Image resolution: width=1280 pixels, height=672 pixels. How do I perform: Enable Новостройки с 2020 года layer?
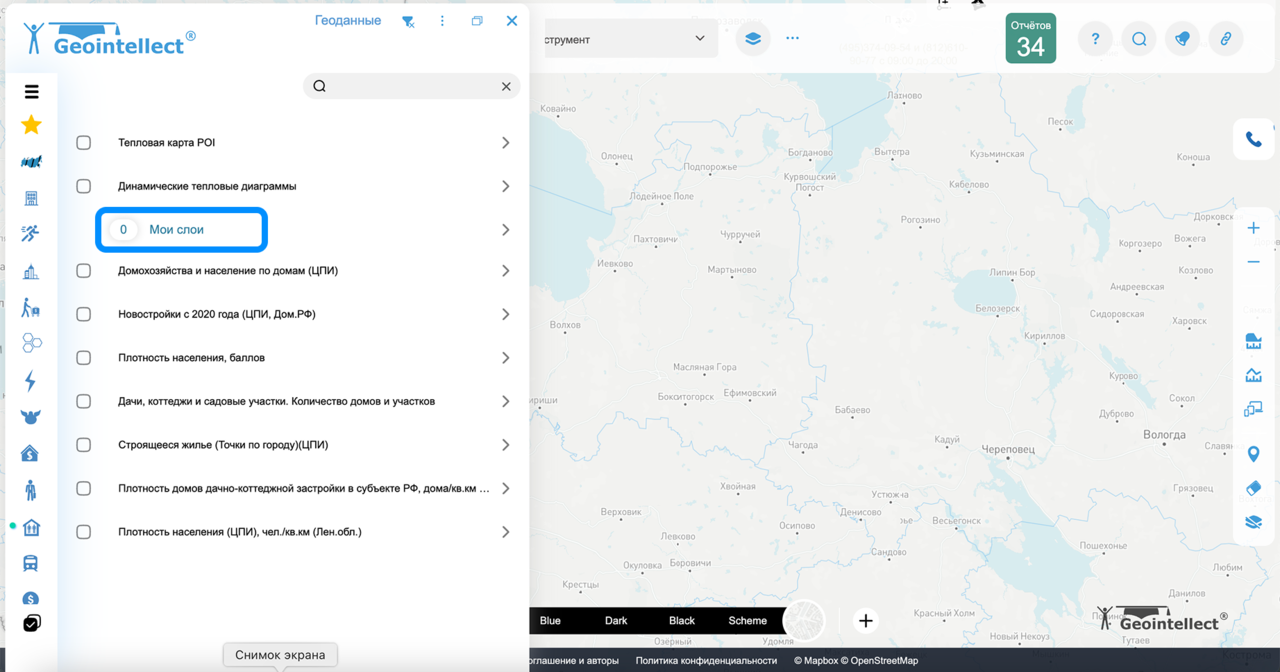pos(83,313)
